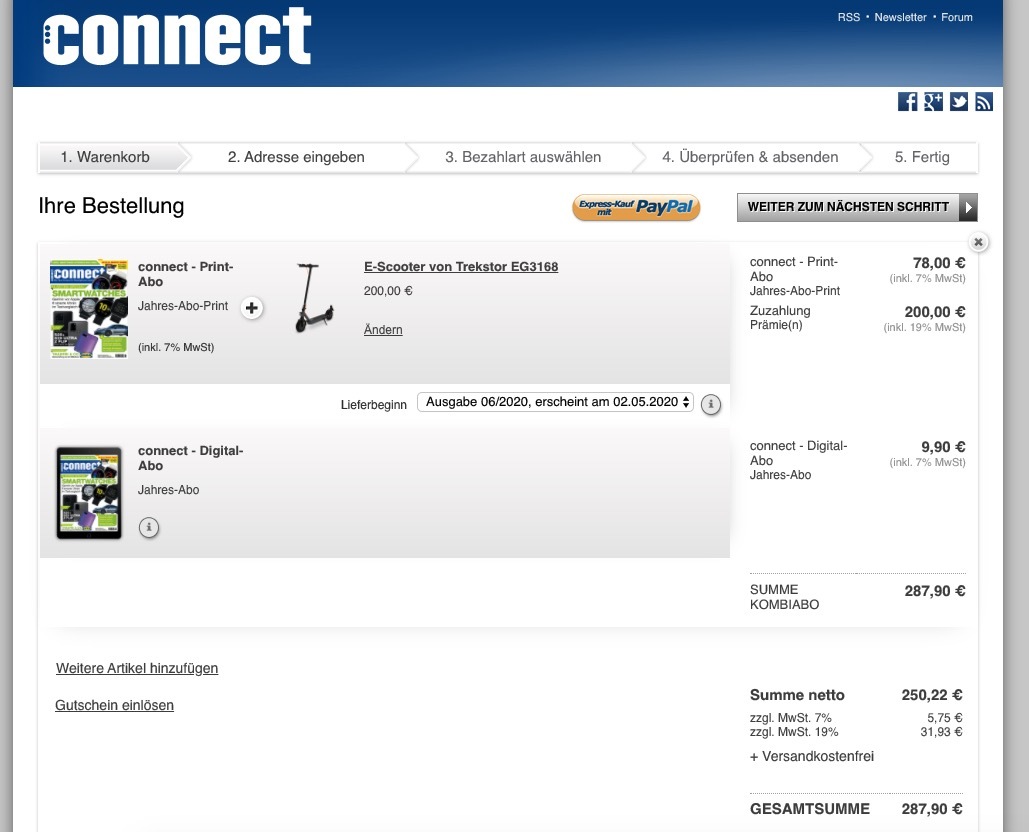Screen dimensions: 1029x832
Task: Click the Lieferbeginn label
Action: pos(373,405)
